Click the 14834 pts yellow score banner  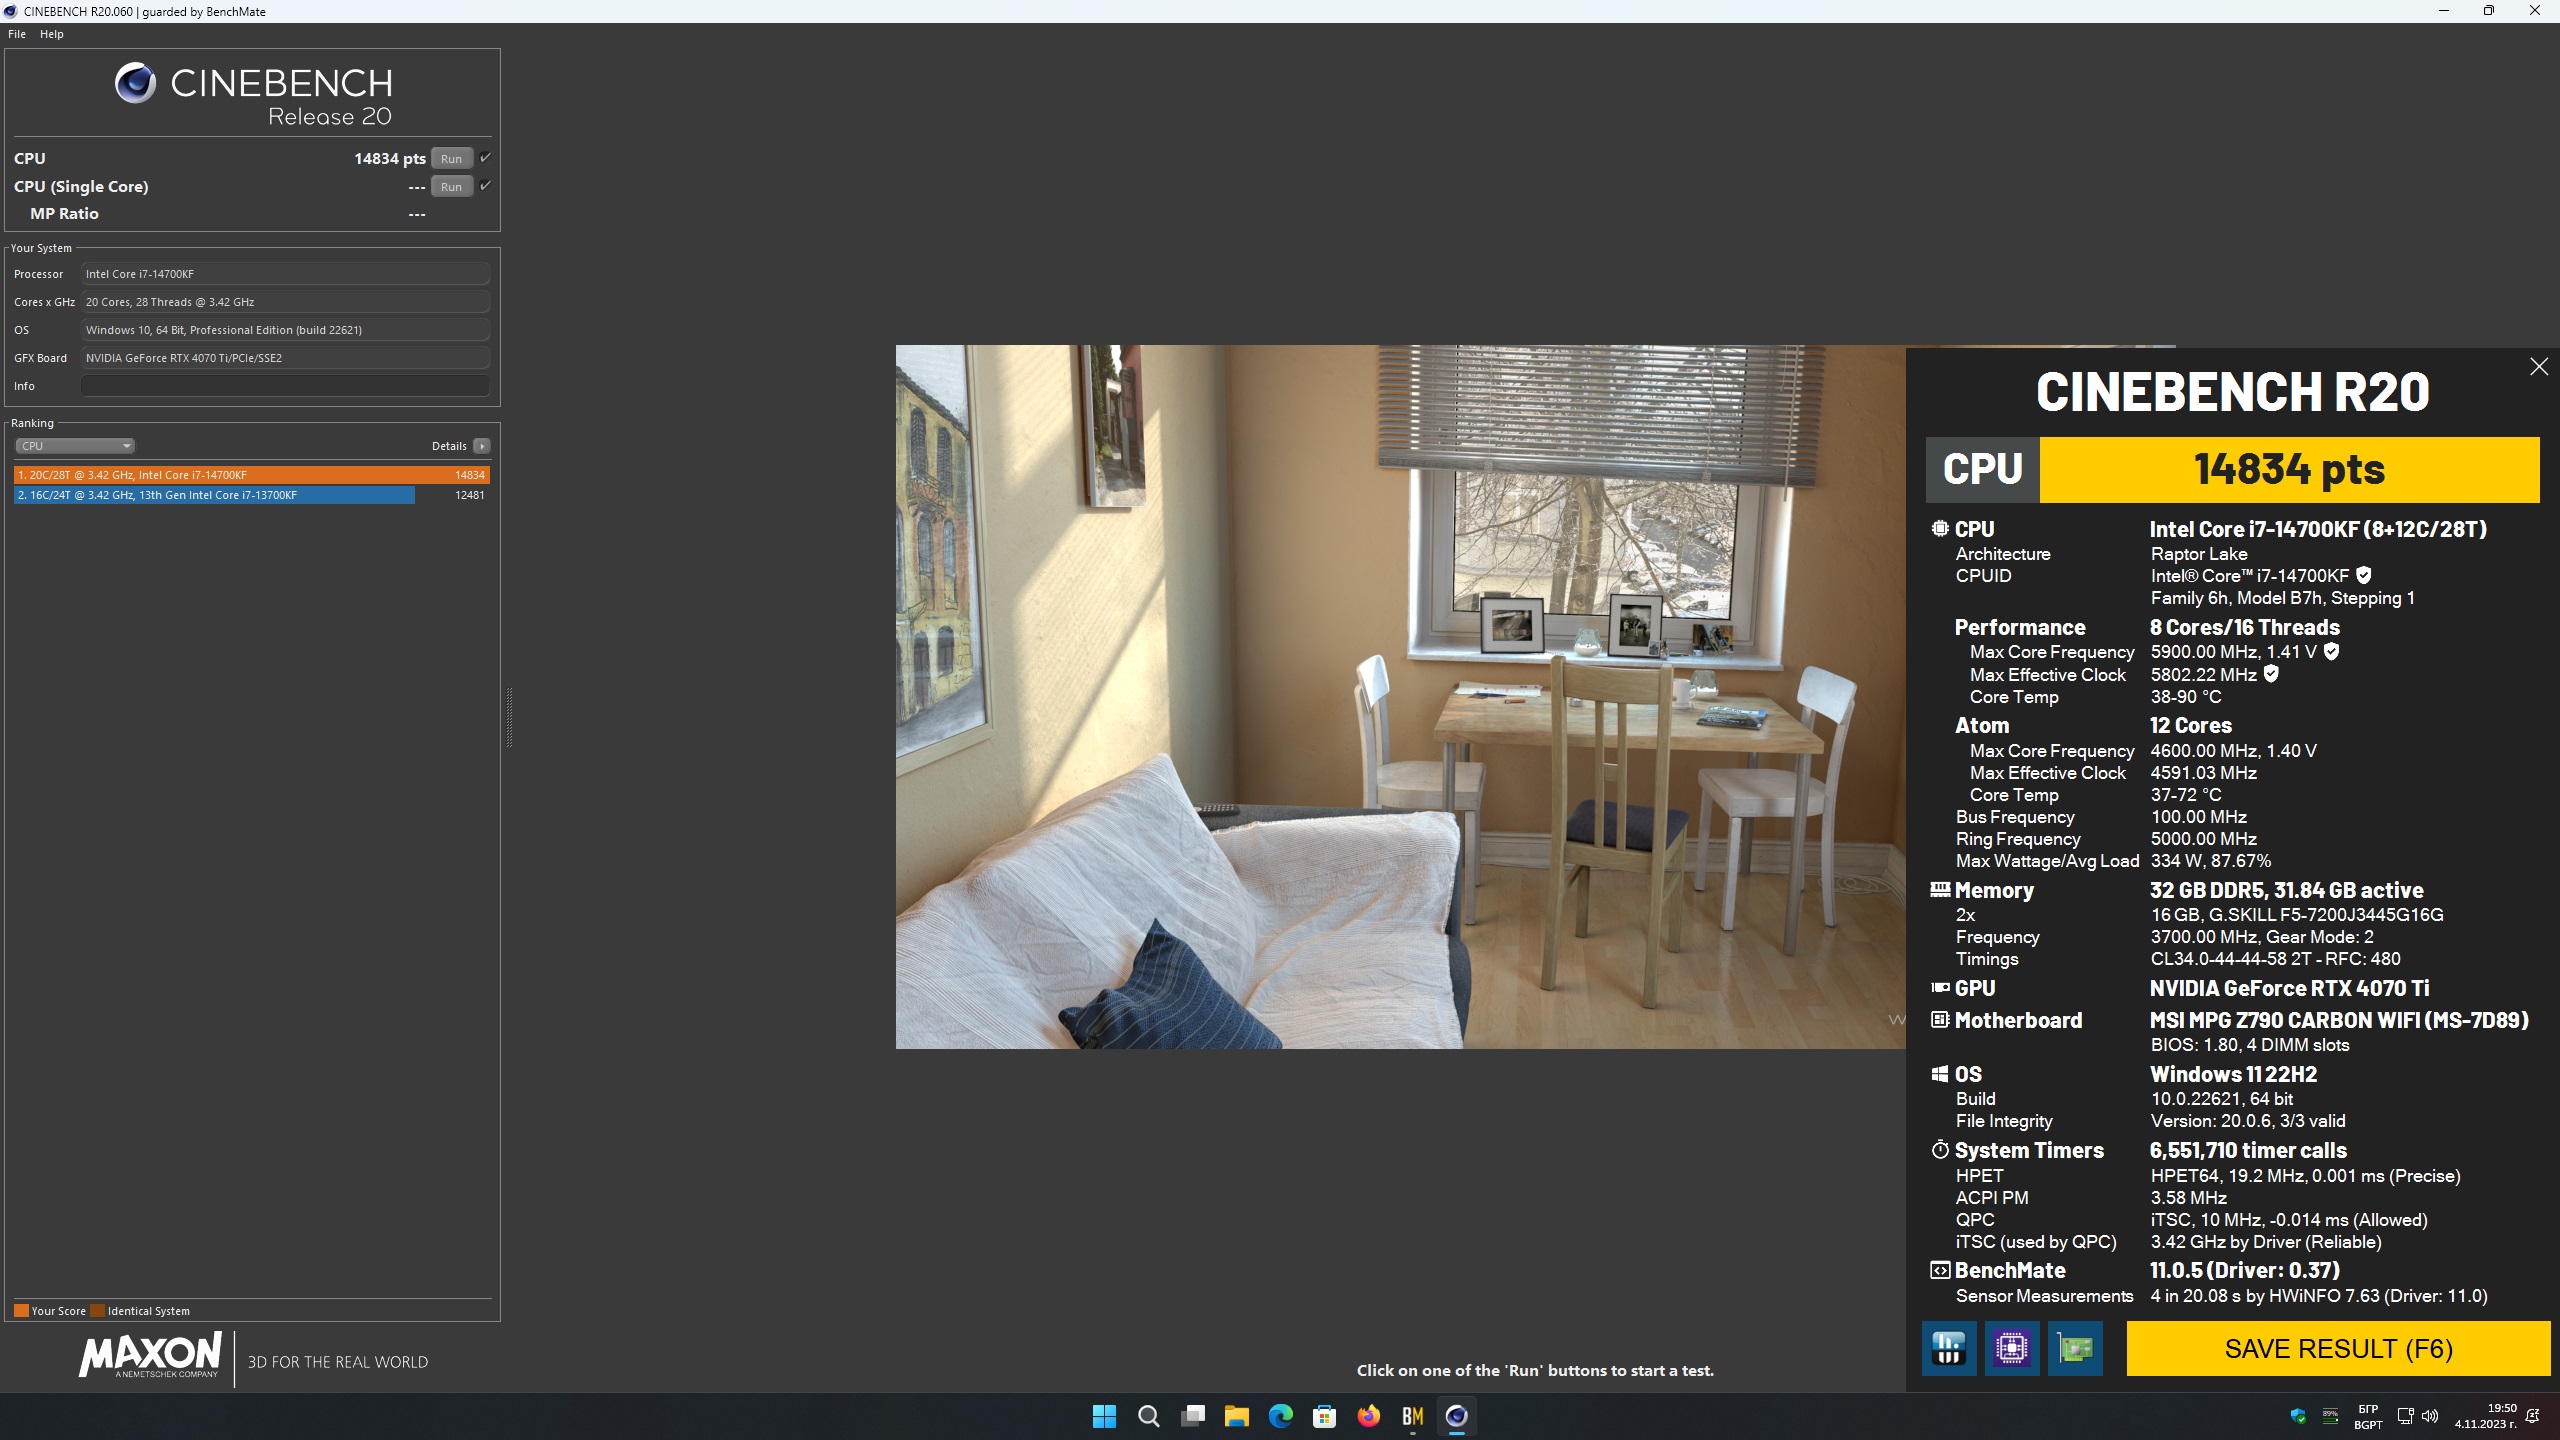point(2289,469)
